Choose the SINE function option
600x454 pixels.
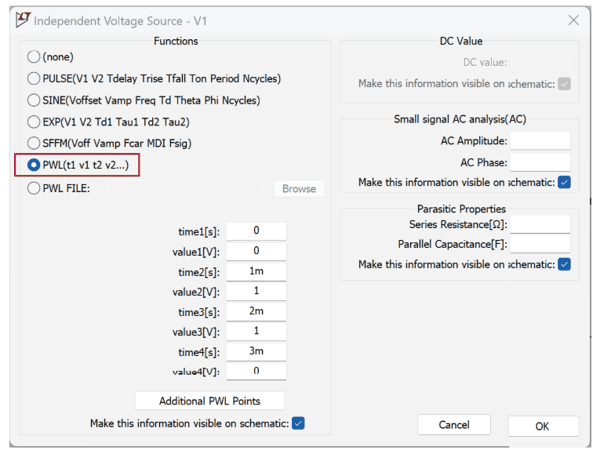[34, 101]
